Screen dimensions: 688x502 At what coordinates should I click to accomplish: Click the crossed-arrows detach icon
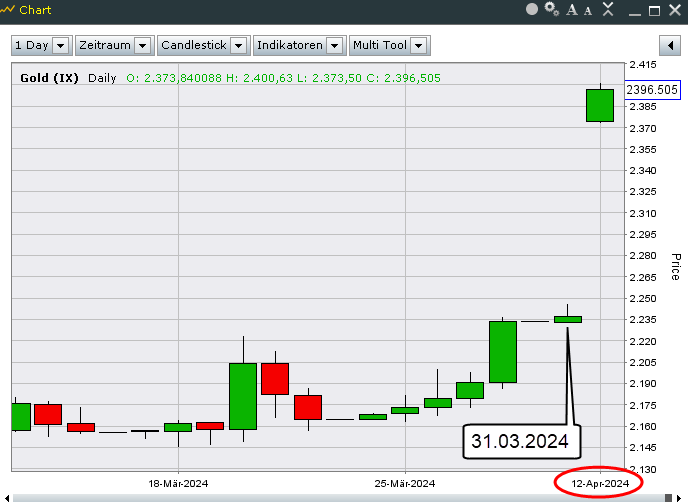[608, 9]
